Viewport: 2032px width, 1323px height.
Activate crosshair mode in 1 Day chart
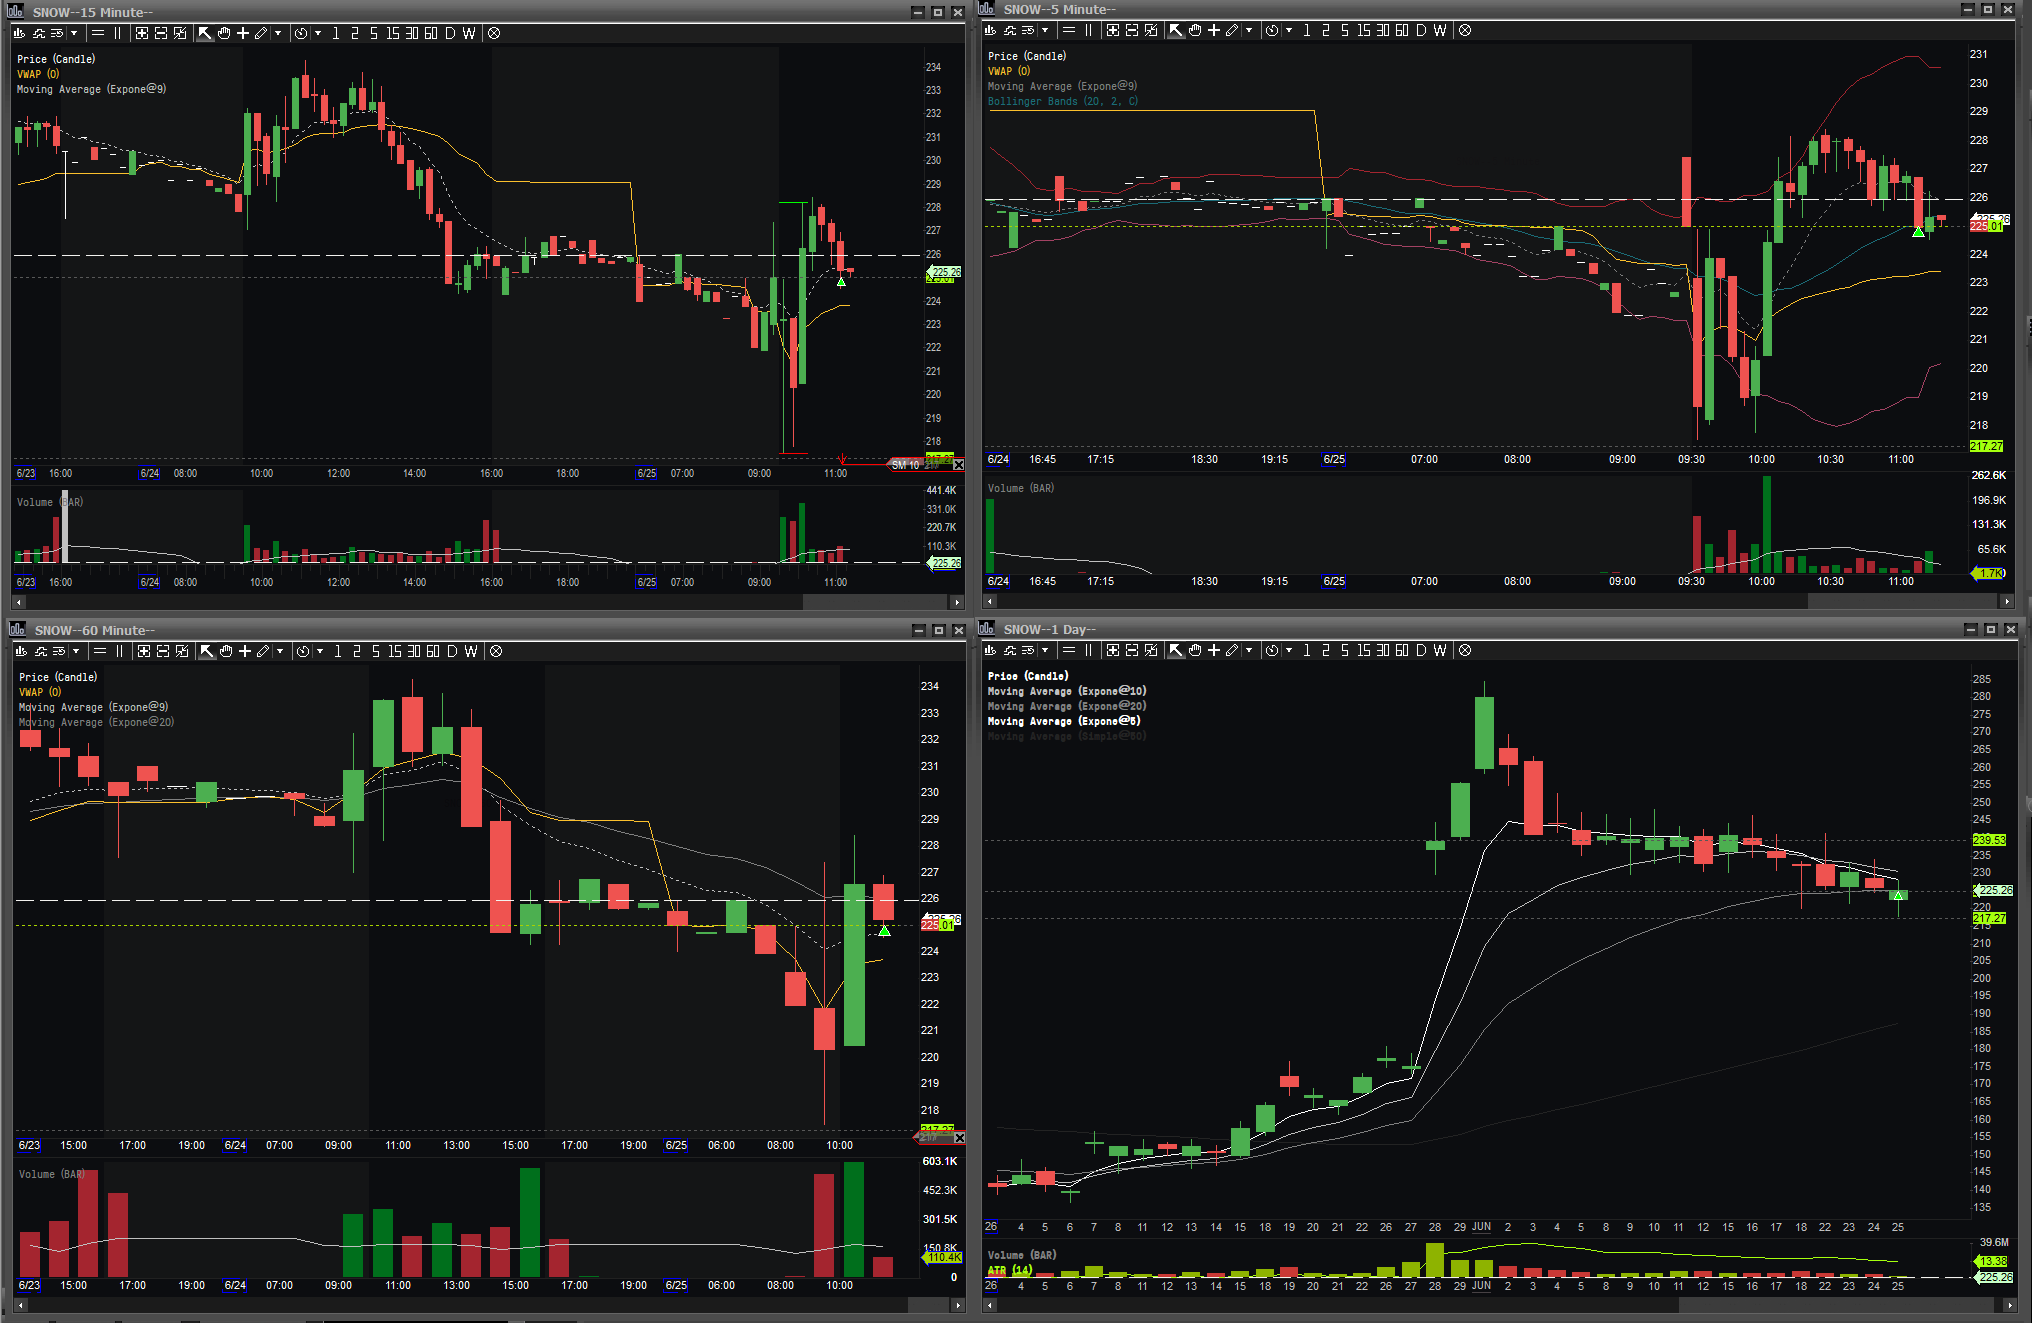1214,650
